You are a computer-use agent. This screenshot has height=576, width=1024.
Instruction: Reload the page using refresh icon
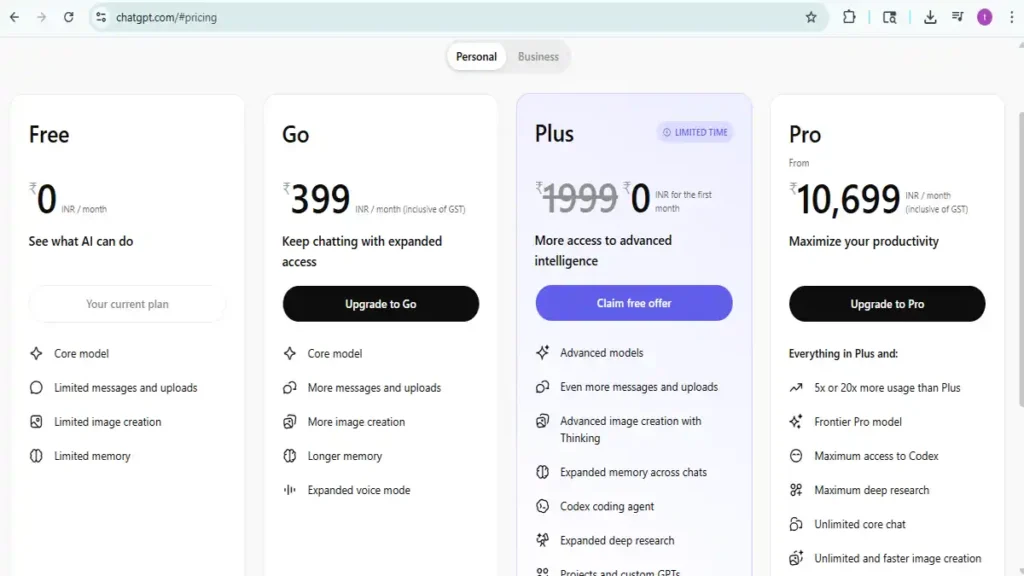tap(67, 17)
